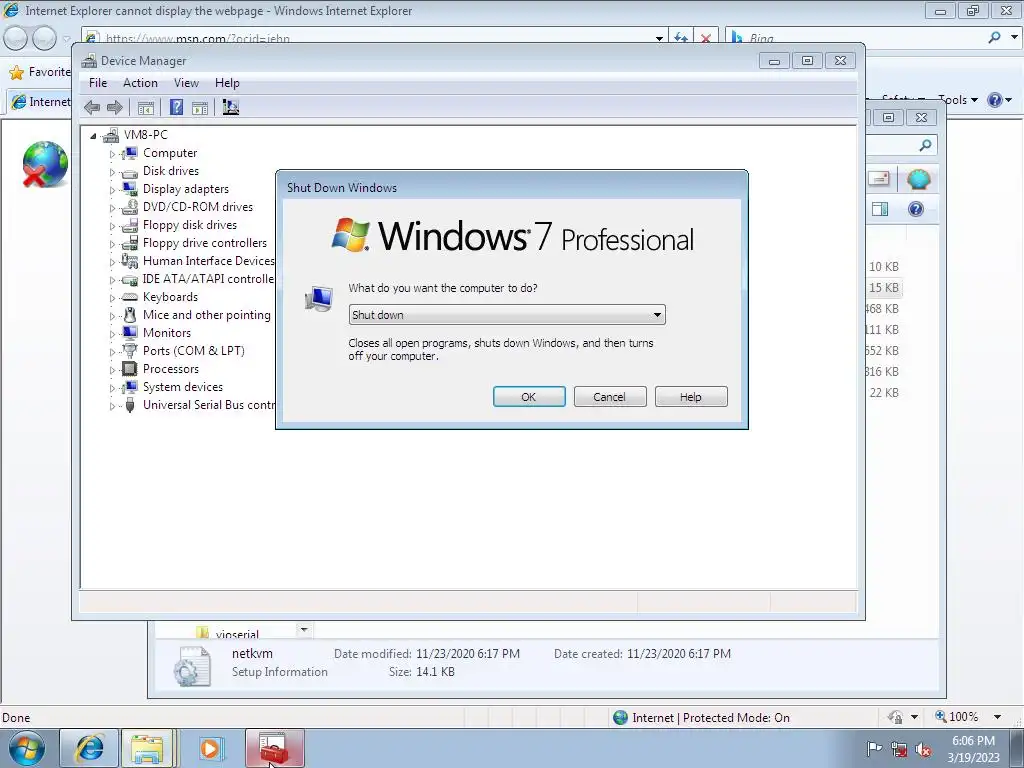The image size is (1024, 768).
Task: Click the Bing search magnifier icon
Action: click(995, 38)
